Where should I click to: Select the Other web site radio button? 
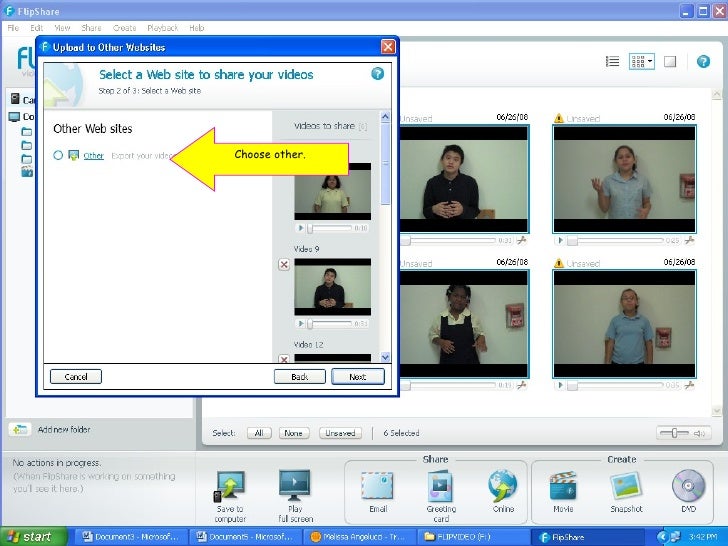(x=58, y=155)
